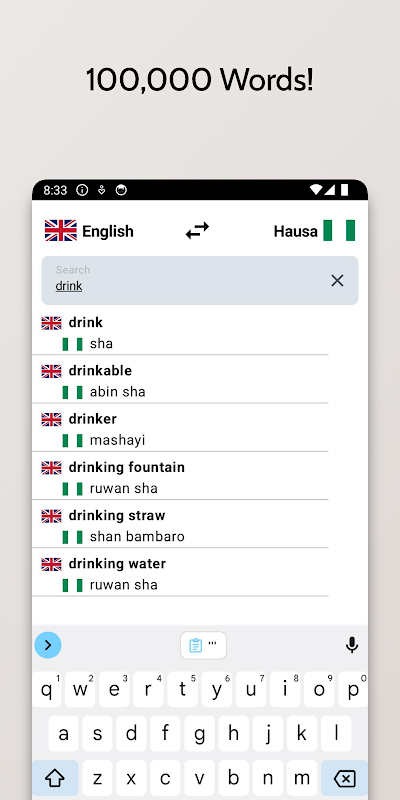The width and height of the screenshot is (400, 800).
Task: Open the 'drink' result entry
Action: 180,333
